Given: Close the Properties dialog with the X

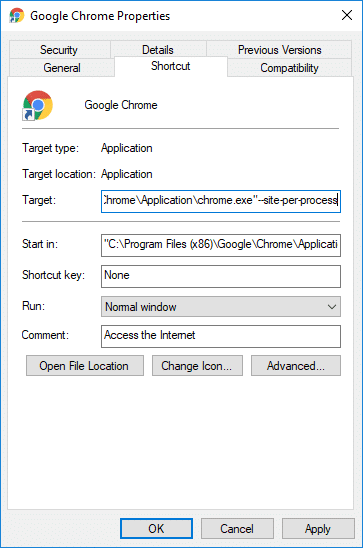Looking at the screenshot, I should coord(347,15).
